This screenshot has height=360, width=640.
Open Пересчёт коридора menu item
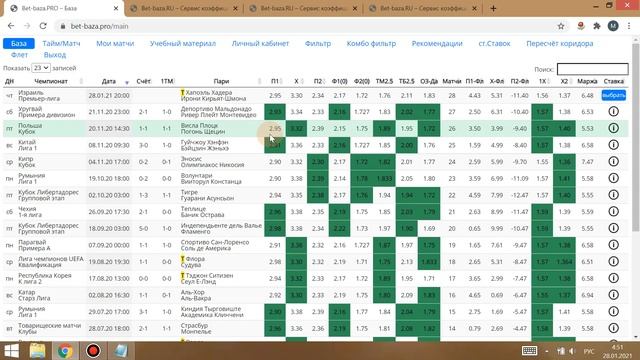pyautogui.click(x=560, y=43)
